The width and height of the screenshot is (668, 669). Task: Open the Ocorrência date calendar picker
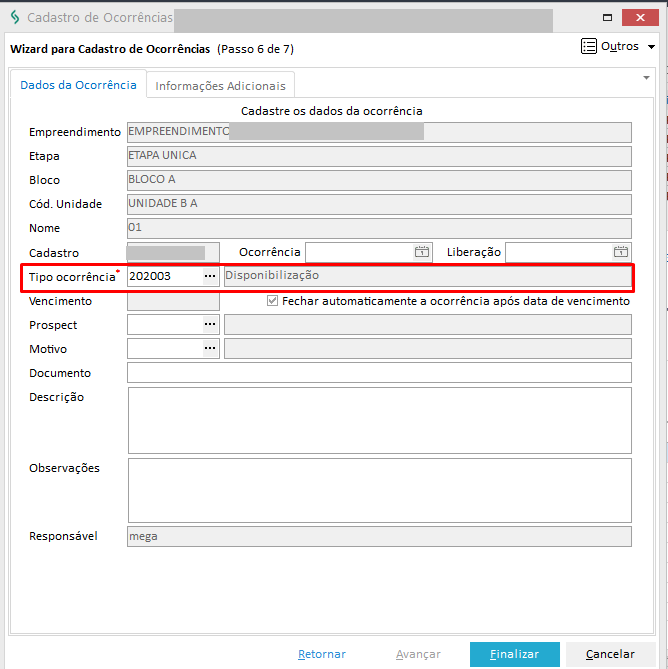coord(421,252)
